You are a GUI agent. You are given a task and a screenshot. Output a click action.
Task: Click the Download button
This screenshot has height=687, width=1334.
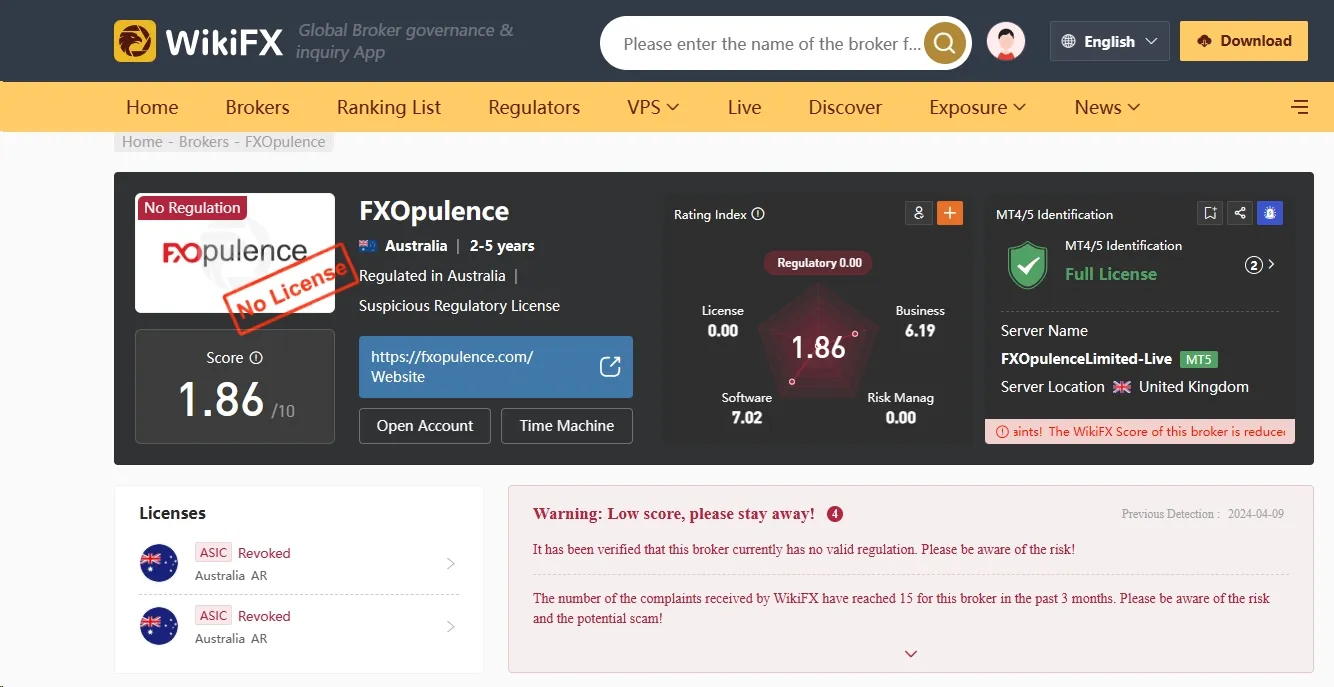(1244, 41)
